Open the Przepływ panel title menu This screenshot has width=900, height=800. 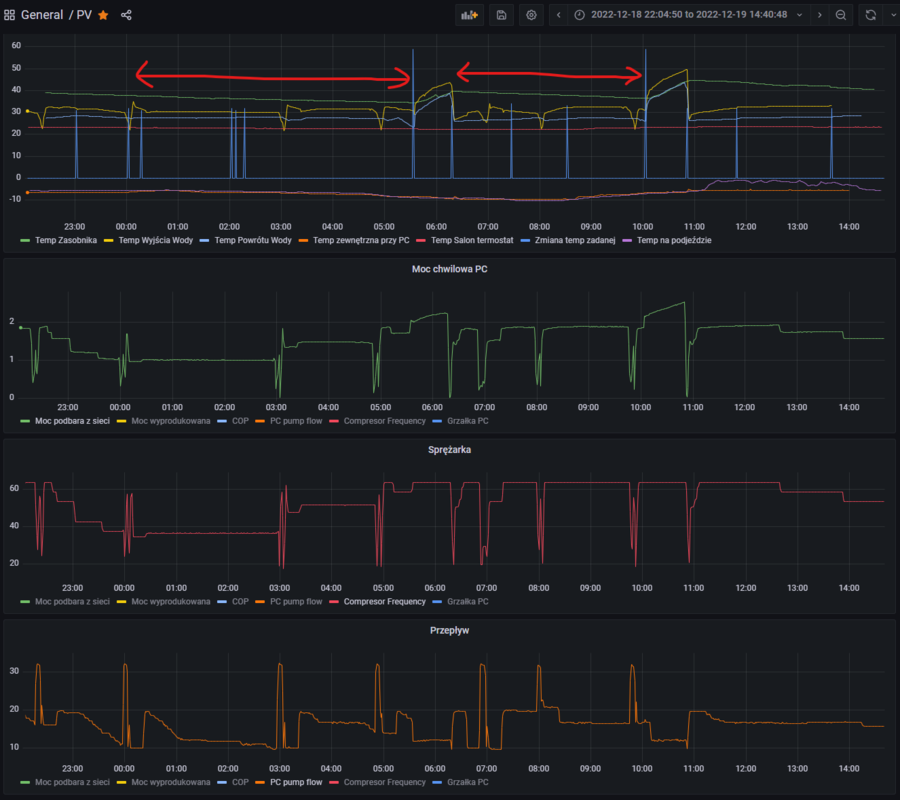450,631
